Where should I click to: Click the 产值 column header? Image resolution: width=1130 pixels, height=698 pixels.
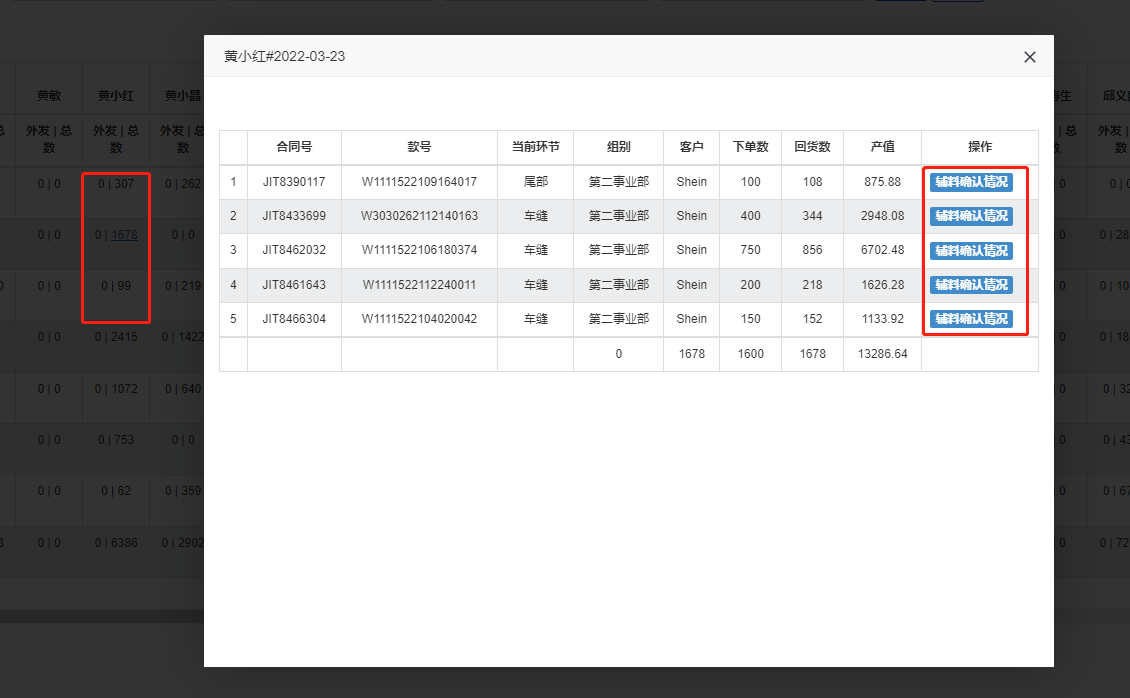click(x=882, y=147)
